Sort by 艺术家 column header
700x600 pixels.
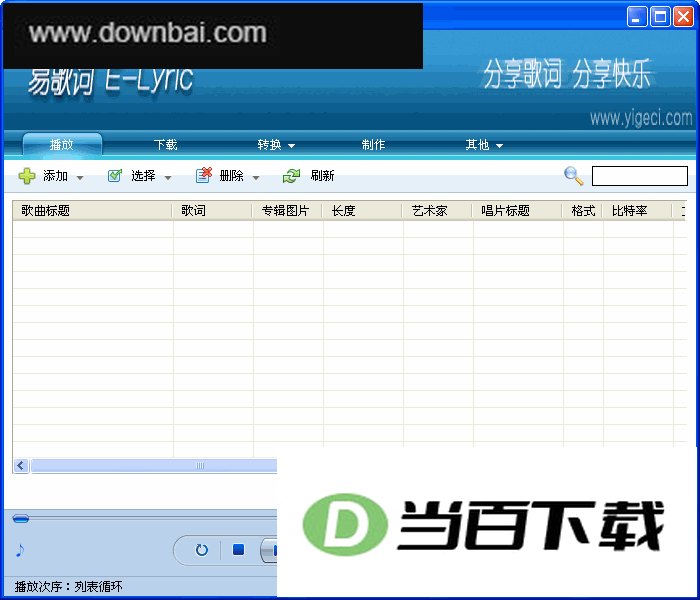tap(438, 210)
